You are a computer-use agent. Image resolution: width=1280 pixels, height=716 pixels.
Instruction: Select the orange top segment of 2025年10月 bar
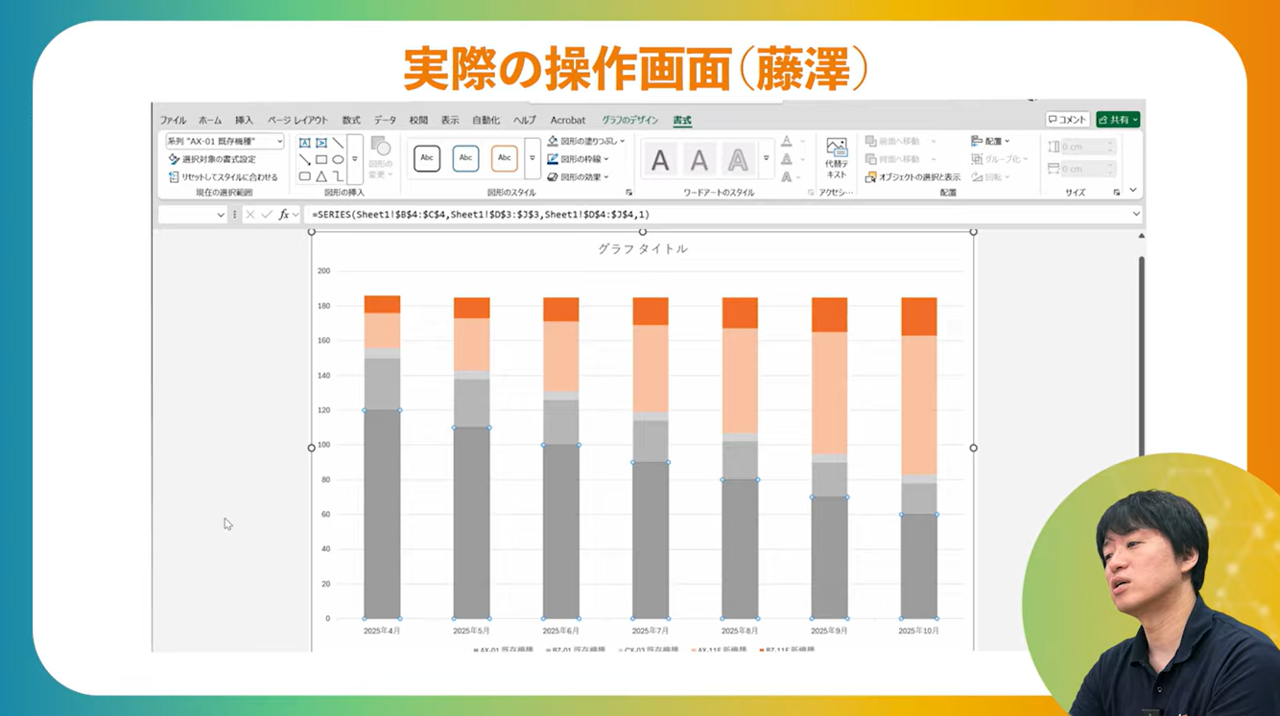[x=918, y=316]
